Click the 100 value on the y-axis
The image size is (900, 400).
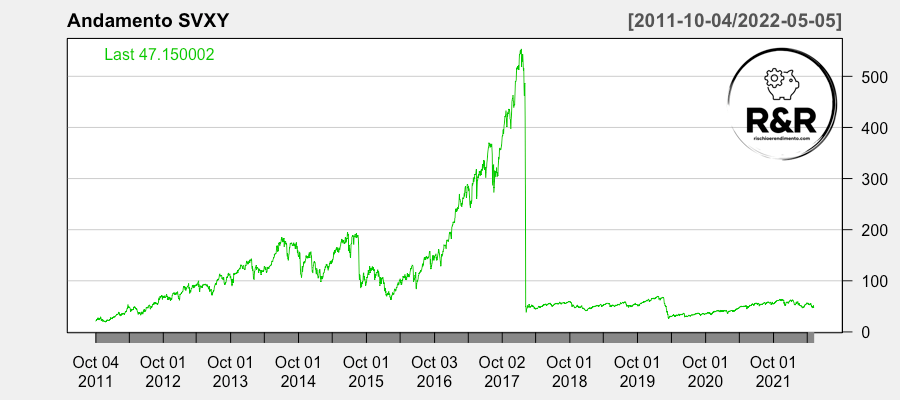click(x=867, y=281)
